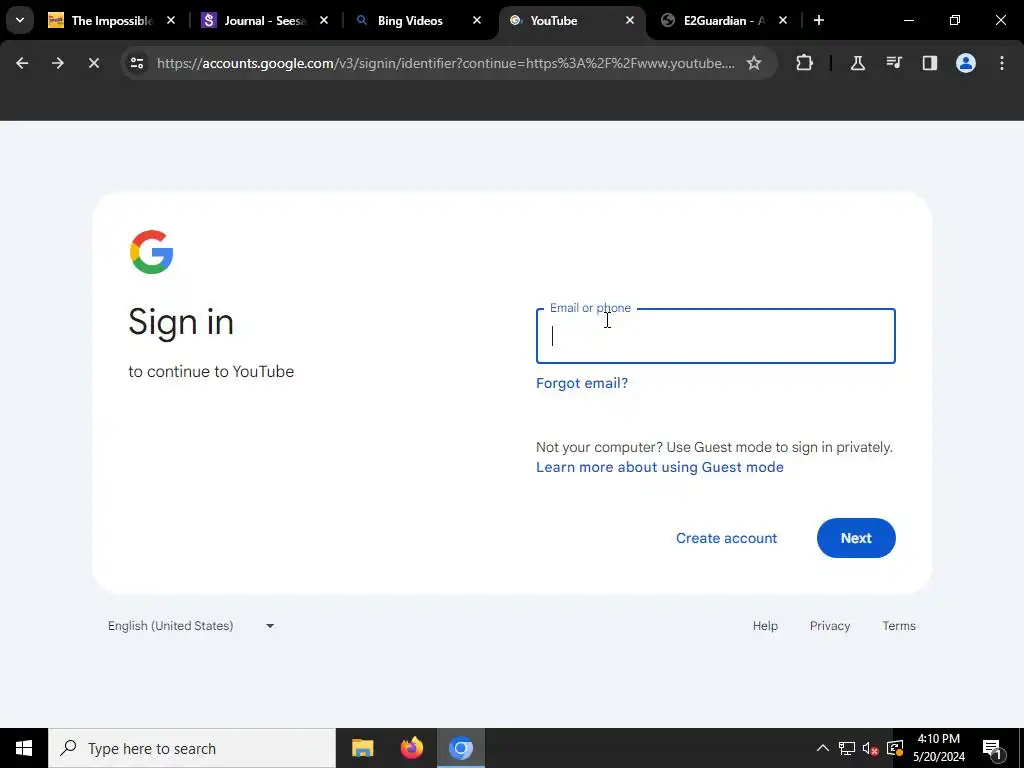The width and height of the screenshot is (1024, 768).
Task: Click the Create account button
Action: pos(726,538)
